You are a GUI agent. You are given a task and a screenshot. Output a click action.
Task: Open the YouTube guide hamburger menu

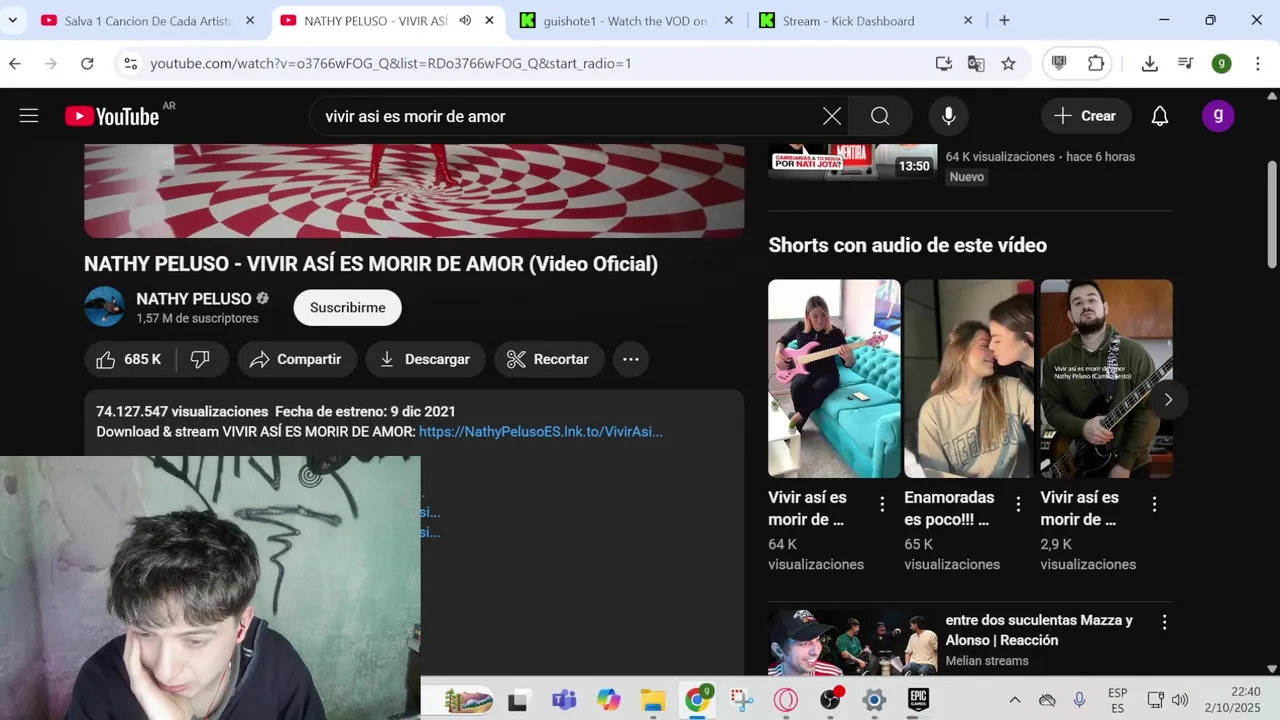tap(29, 116)
